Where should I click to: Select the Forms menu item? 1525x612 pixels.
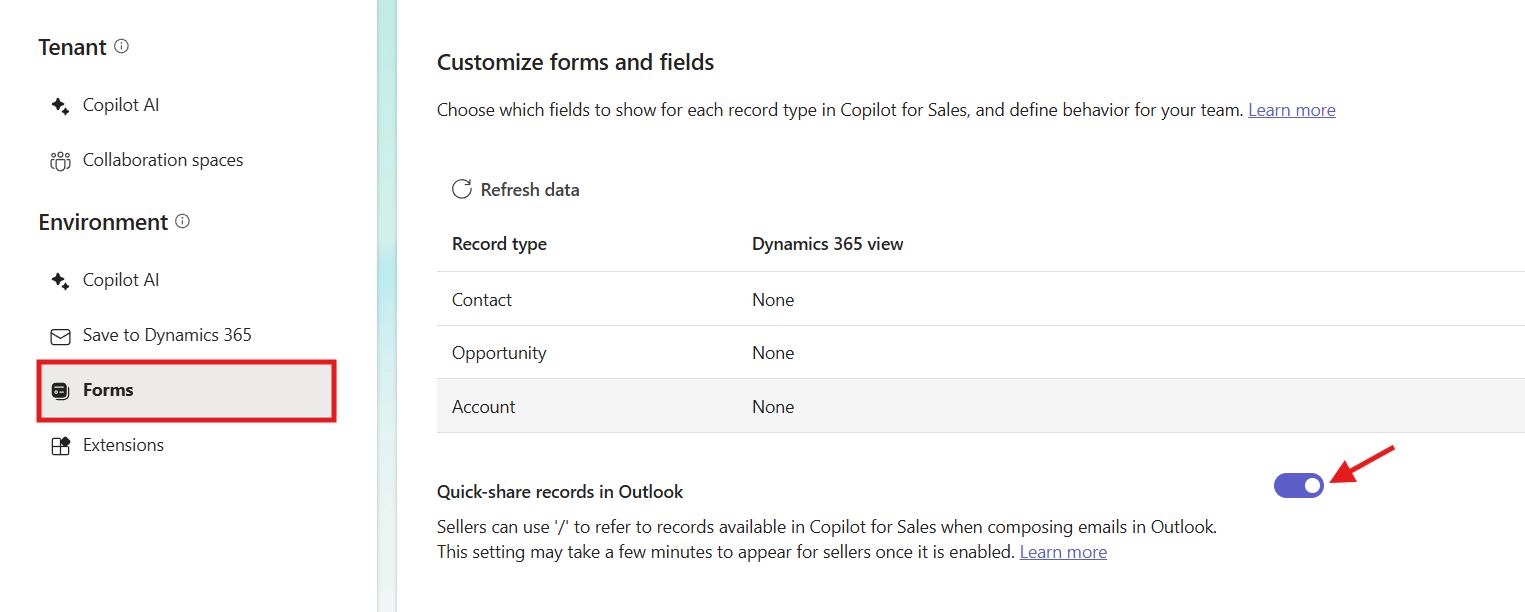pyautogui.click(x=108, y=390)
